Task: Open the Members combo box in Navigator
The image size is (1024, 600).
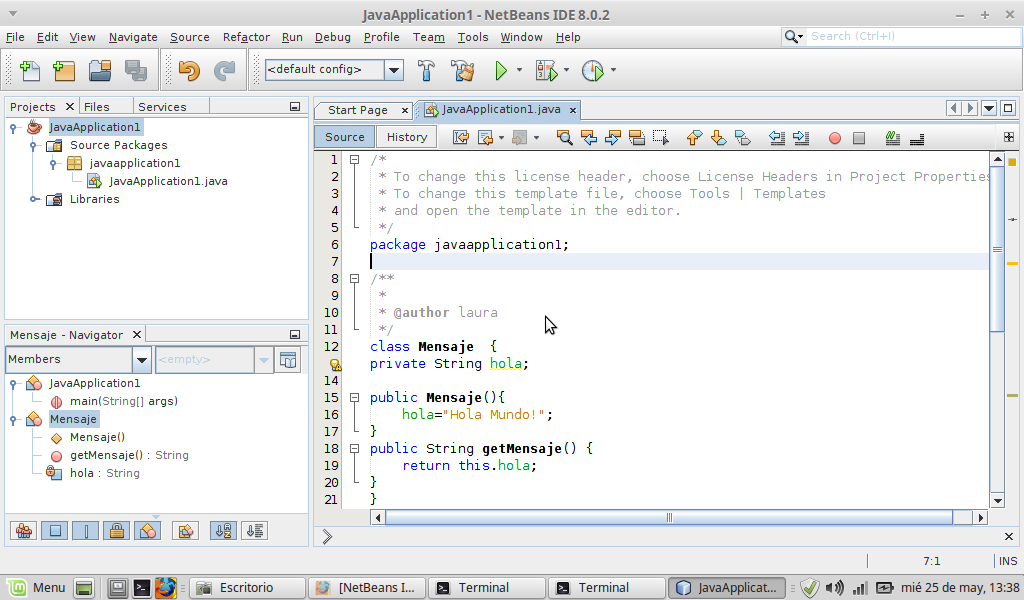Action: point(141,360)
